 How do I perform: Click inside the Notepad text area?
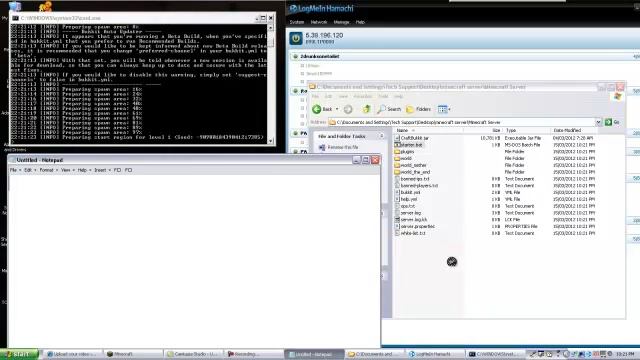click(x=194, y=261)
